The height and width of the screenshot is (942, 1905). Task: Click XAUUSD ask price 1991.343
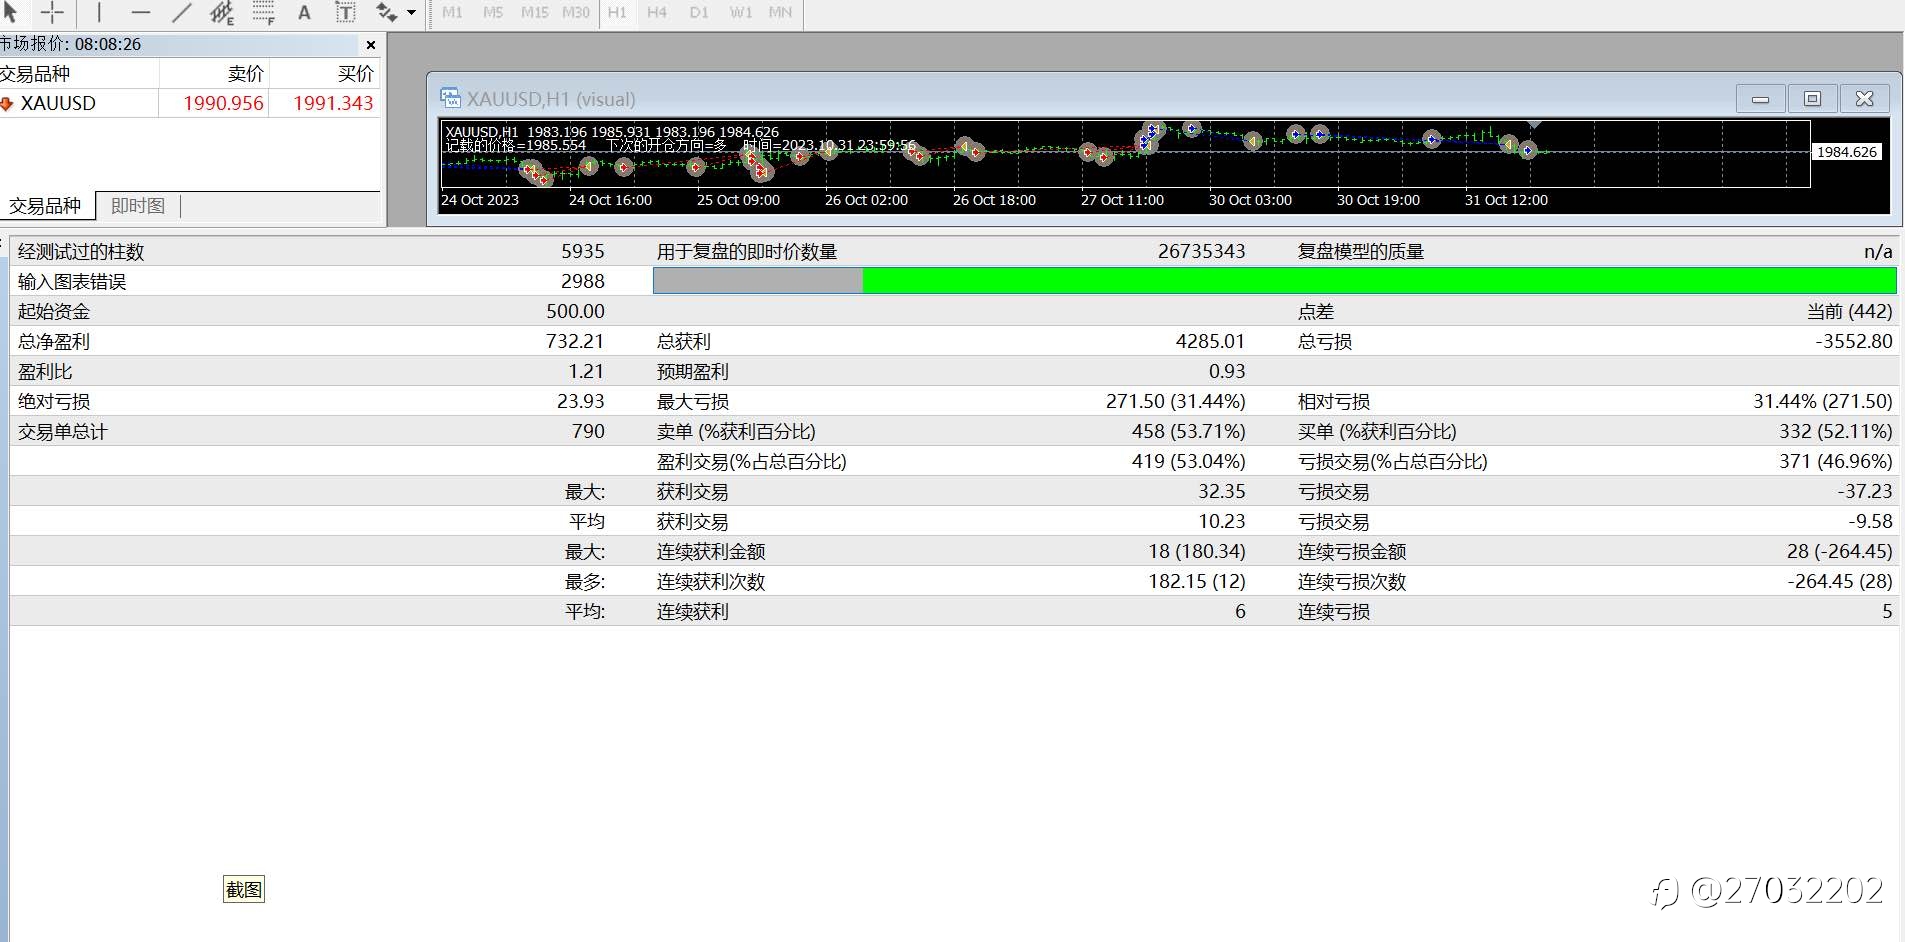333,103
